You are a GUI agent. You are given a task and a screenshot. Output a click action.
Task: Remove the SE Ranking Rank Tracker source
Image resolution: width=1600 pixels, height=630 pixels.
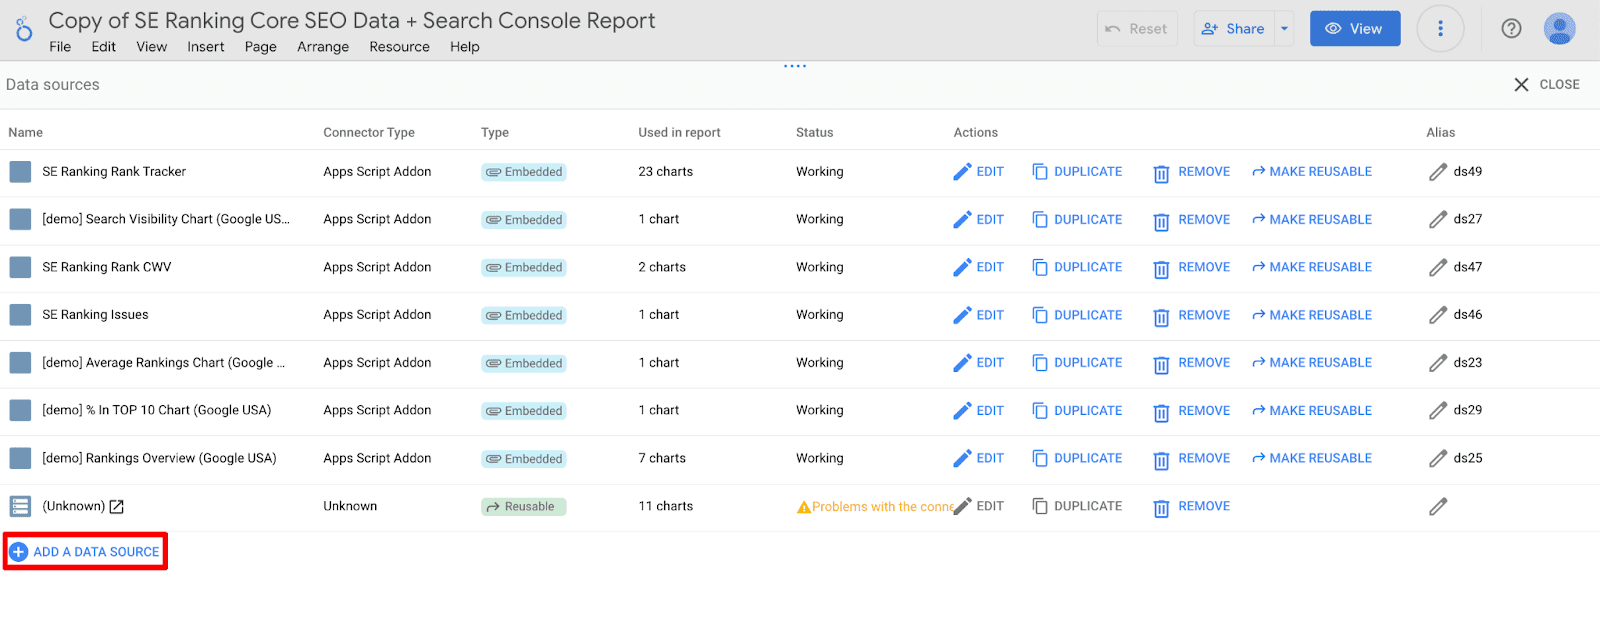click(x=1192, y=172)
